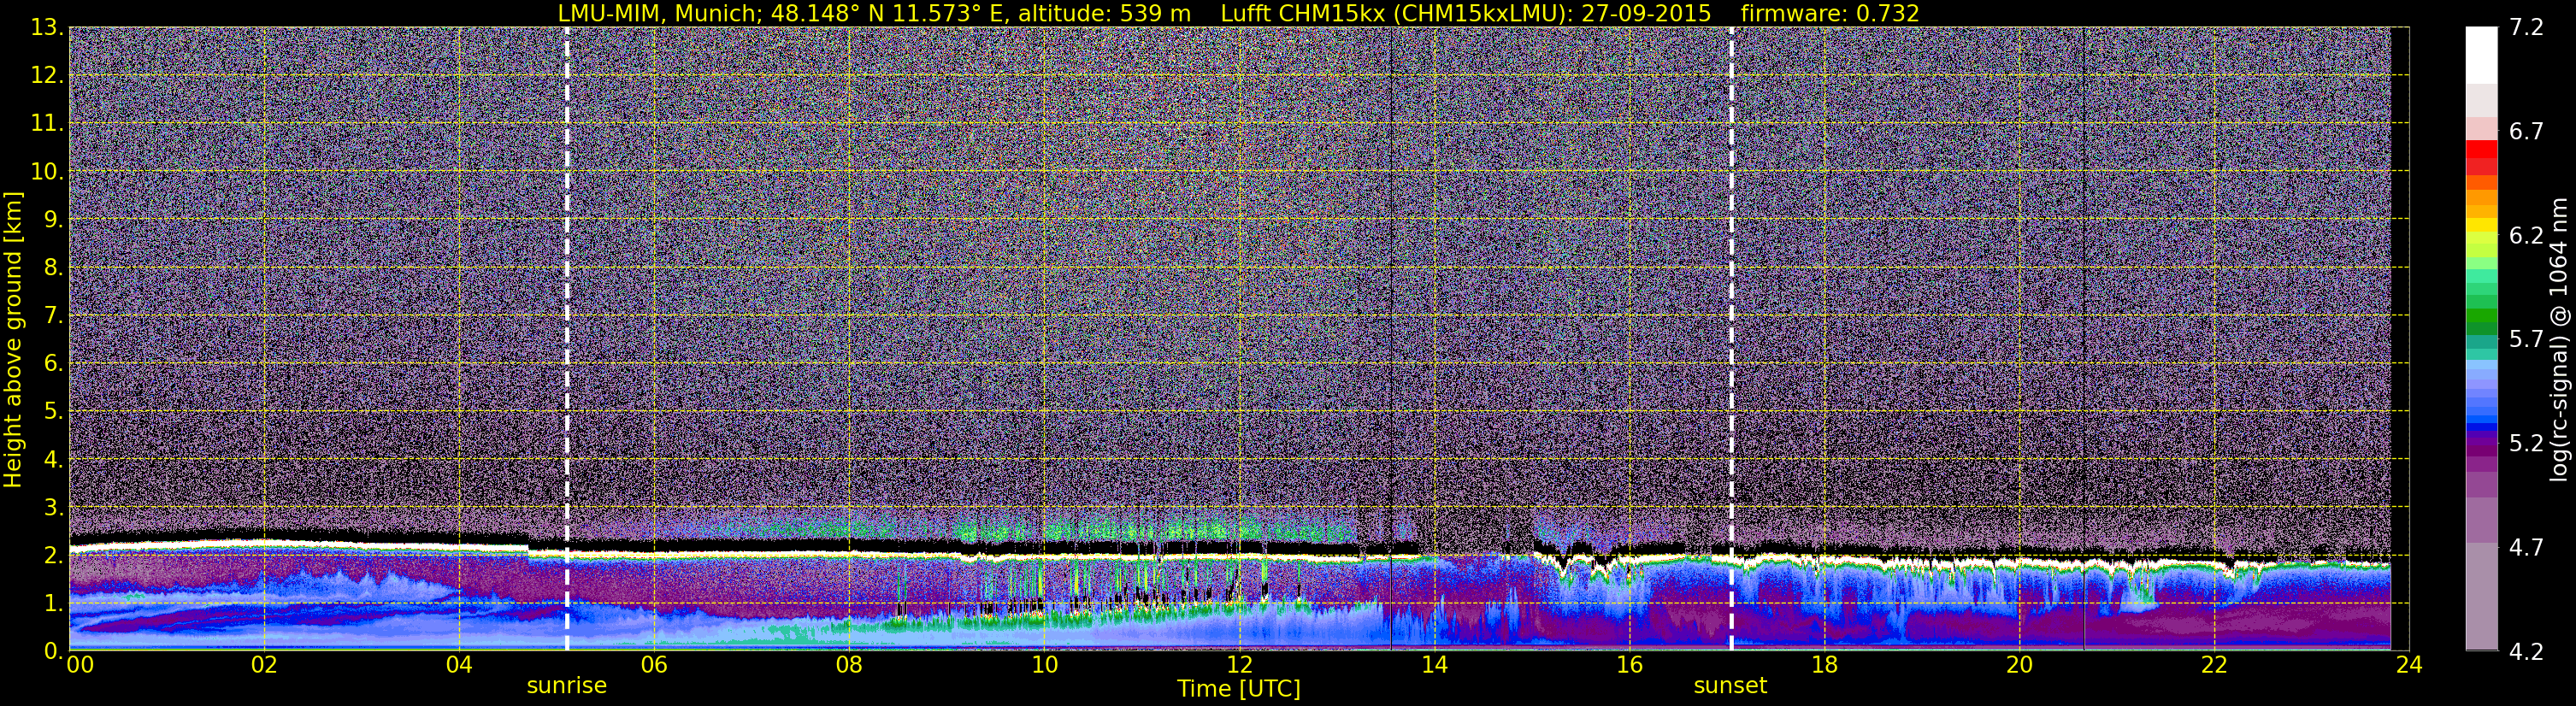This screenshot has width=2576, height=706.
Task: Click the y-axis tick label 5.
Action: pos(54,411)
